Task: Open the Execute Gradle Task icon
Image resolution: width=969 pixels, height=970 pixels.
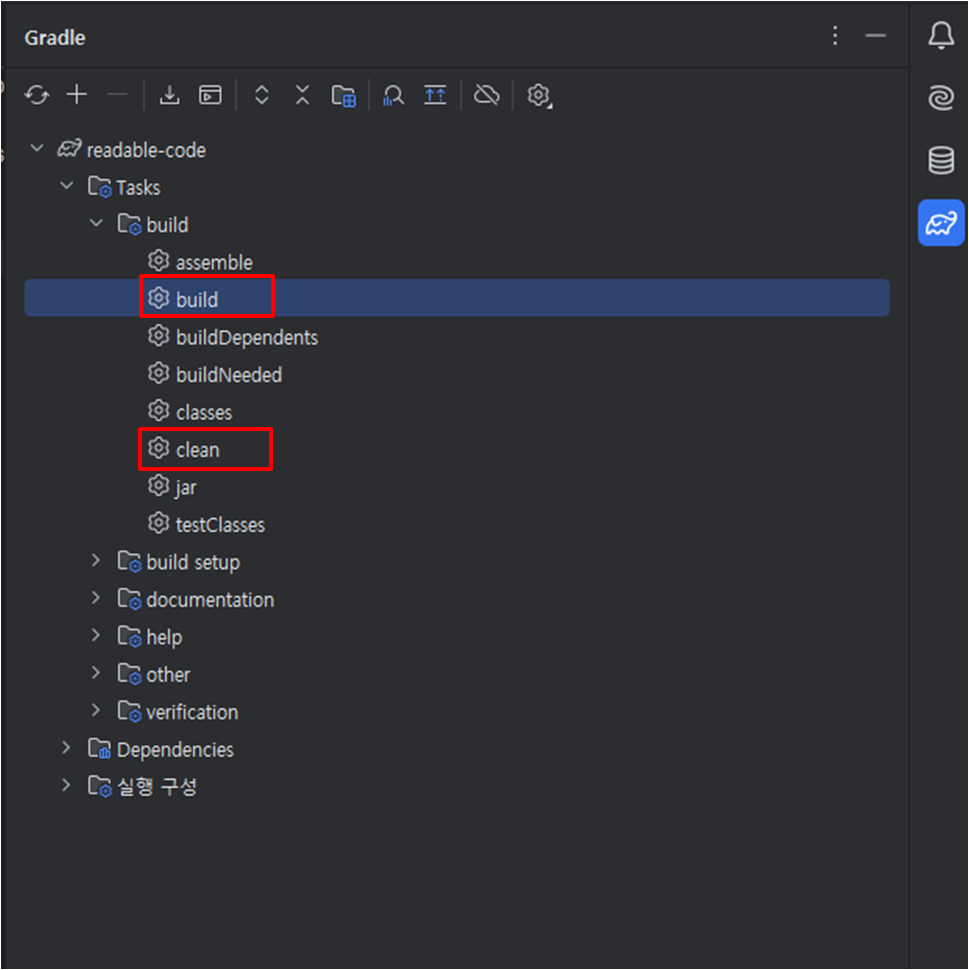Action: 210,95
